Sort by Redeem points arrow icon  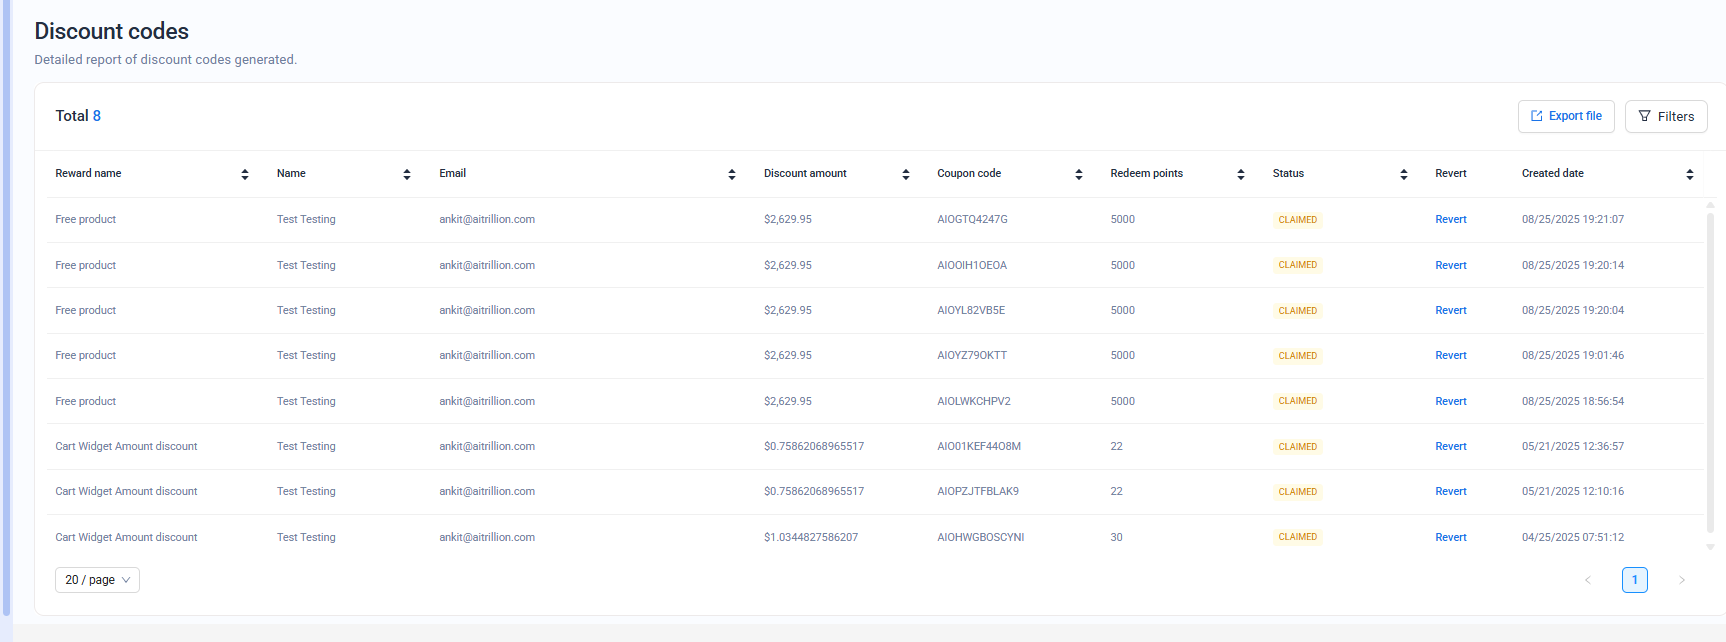pos(1241,174)
